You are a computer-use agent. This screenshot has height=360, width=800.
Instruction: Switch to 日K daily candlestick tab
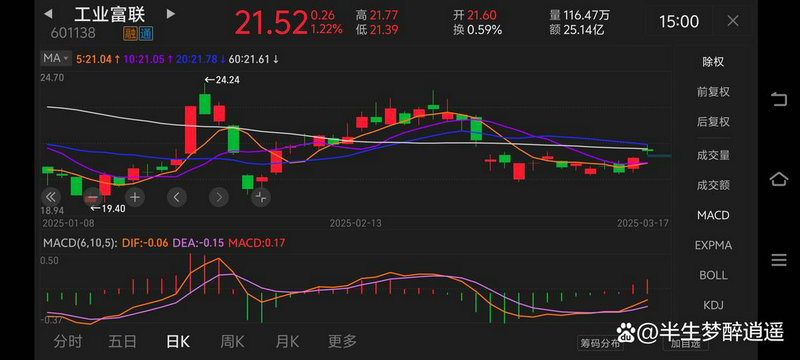point(178,342)
